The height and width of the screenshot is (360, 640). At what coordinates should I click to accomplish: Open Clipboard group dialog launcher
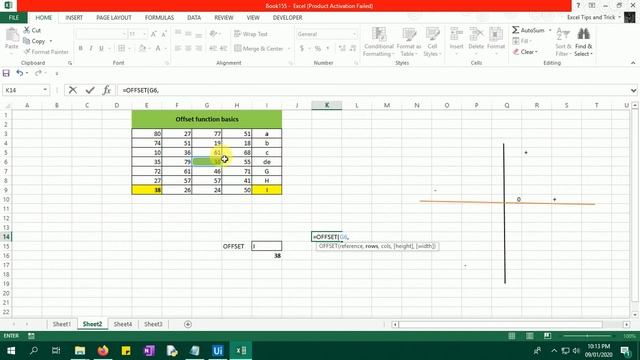coord(70,63)
